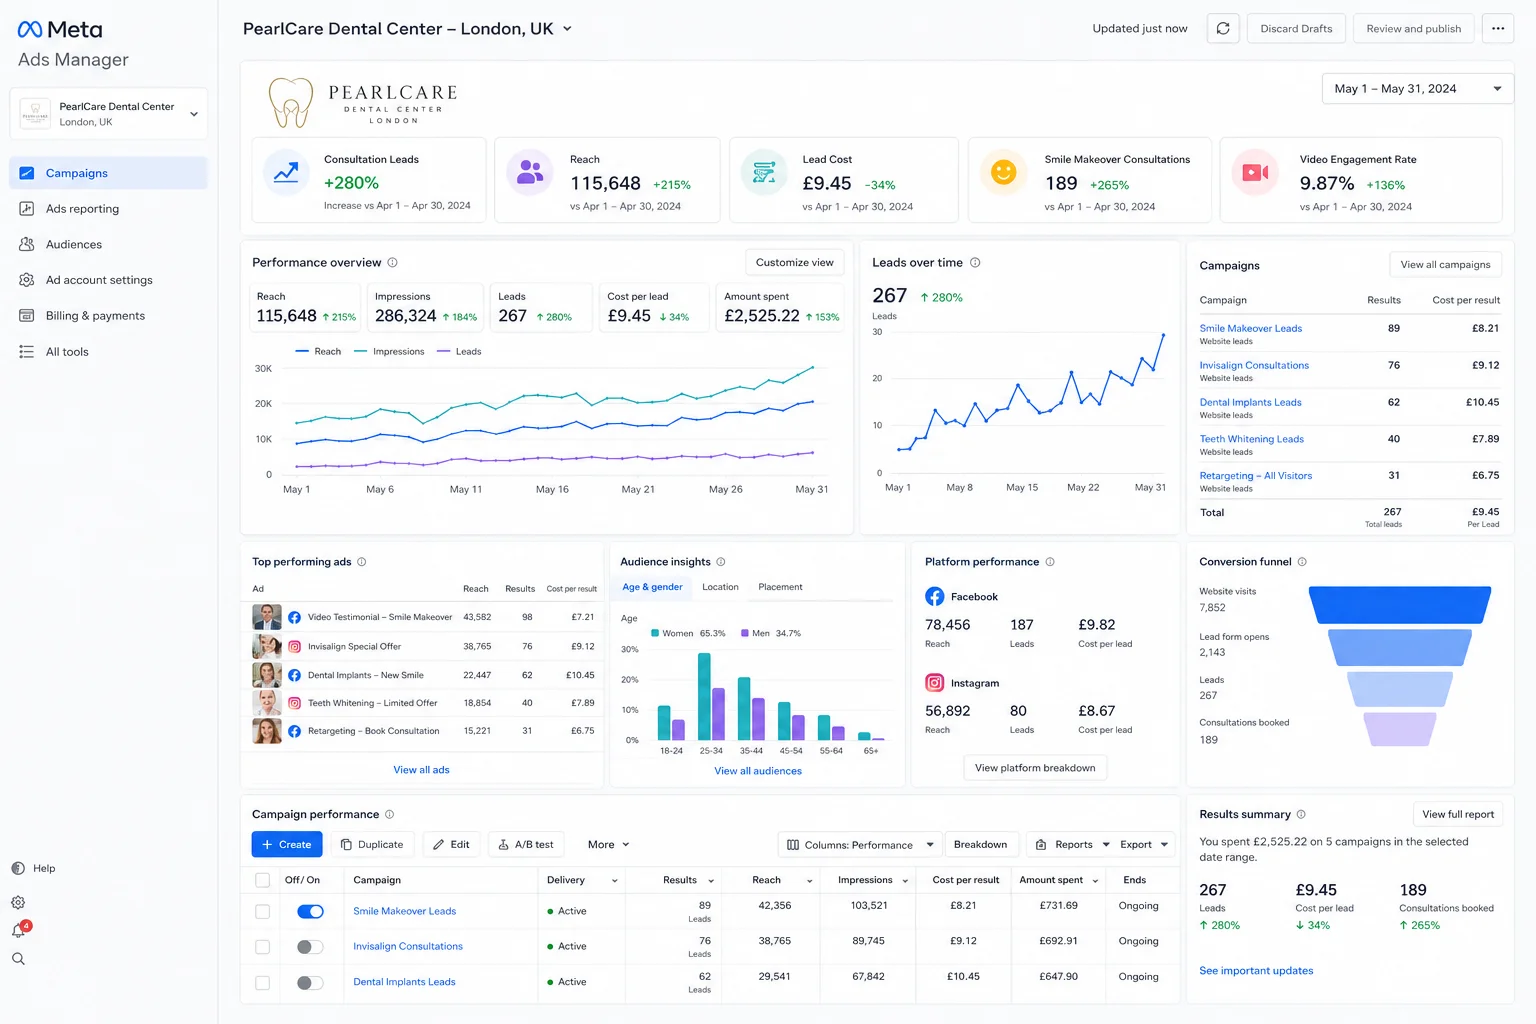Open Ads reporting from the sidebar
The width and height of the screenshot is (1536, 1024).
[x=82, y=209]
